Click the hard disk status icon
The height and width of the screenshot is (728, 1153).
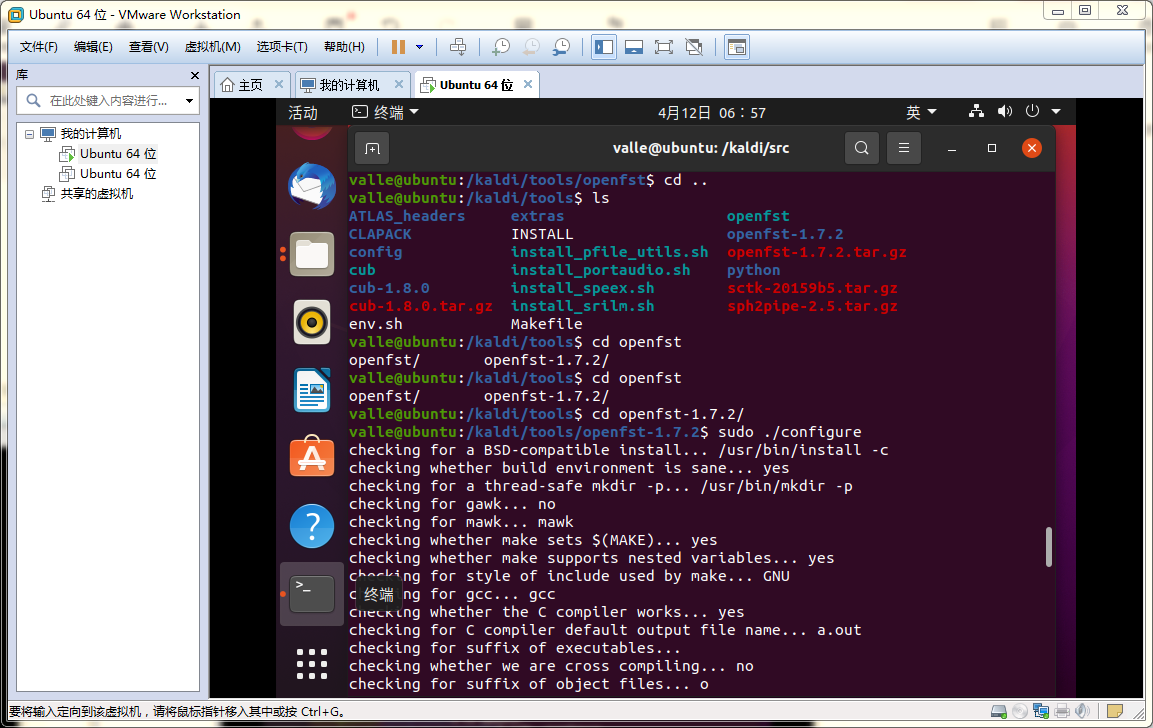pyautogui.click(x=999, y=711)
